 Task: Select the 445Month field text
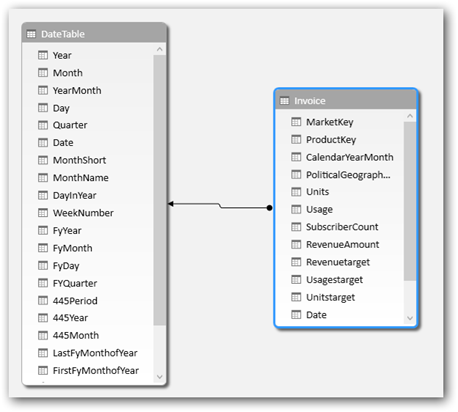(x=76, y=335)
